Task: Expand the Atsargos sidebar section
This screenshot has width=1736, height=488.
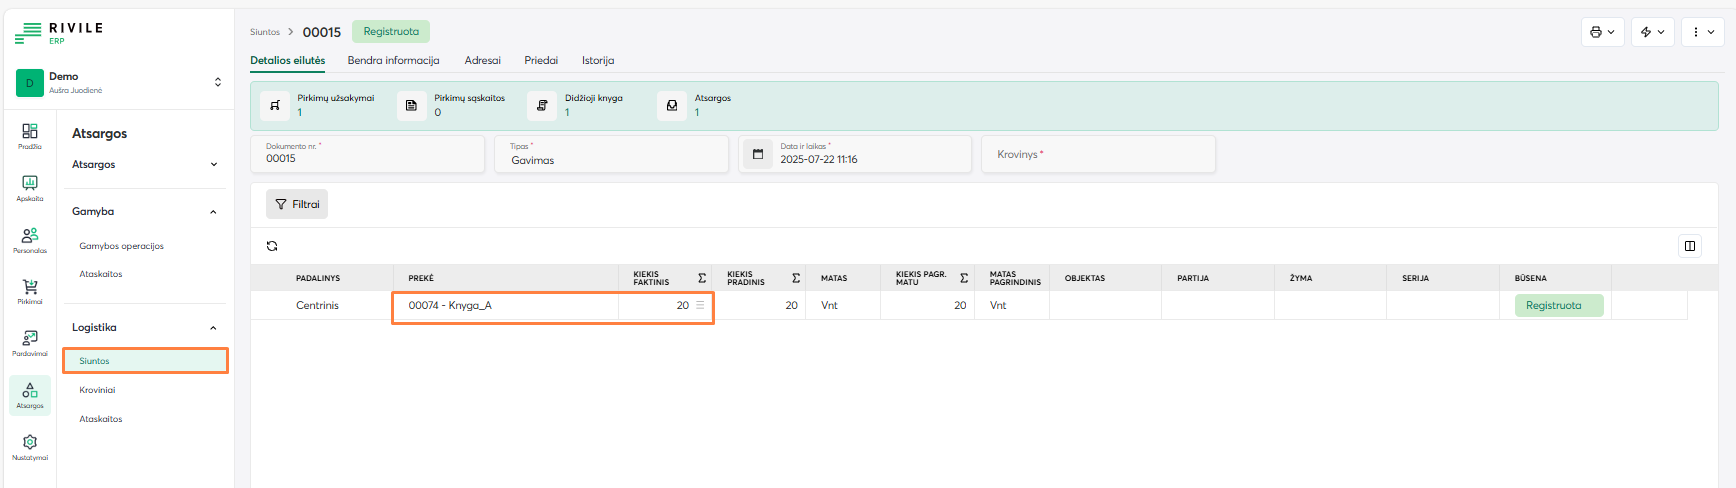Action: coord(213,165)
